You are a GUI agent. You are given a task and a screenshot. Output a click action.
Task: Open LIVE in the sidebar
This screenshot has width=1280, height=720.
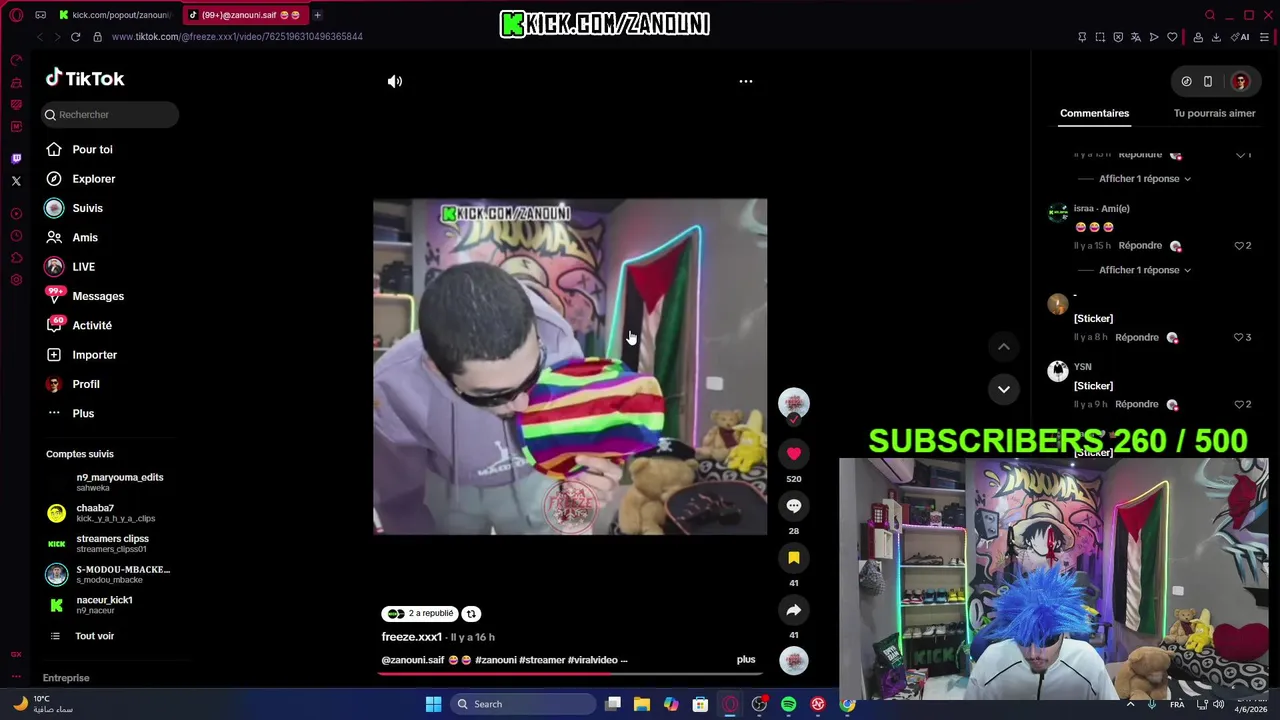click(x=83, y=267)
